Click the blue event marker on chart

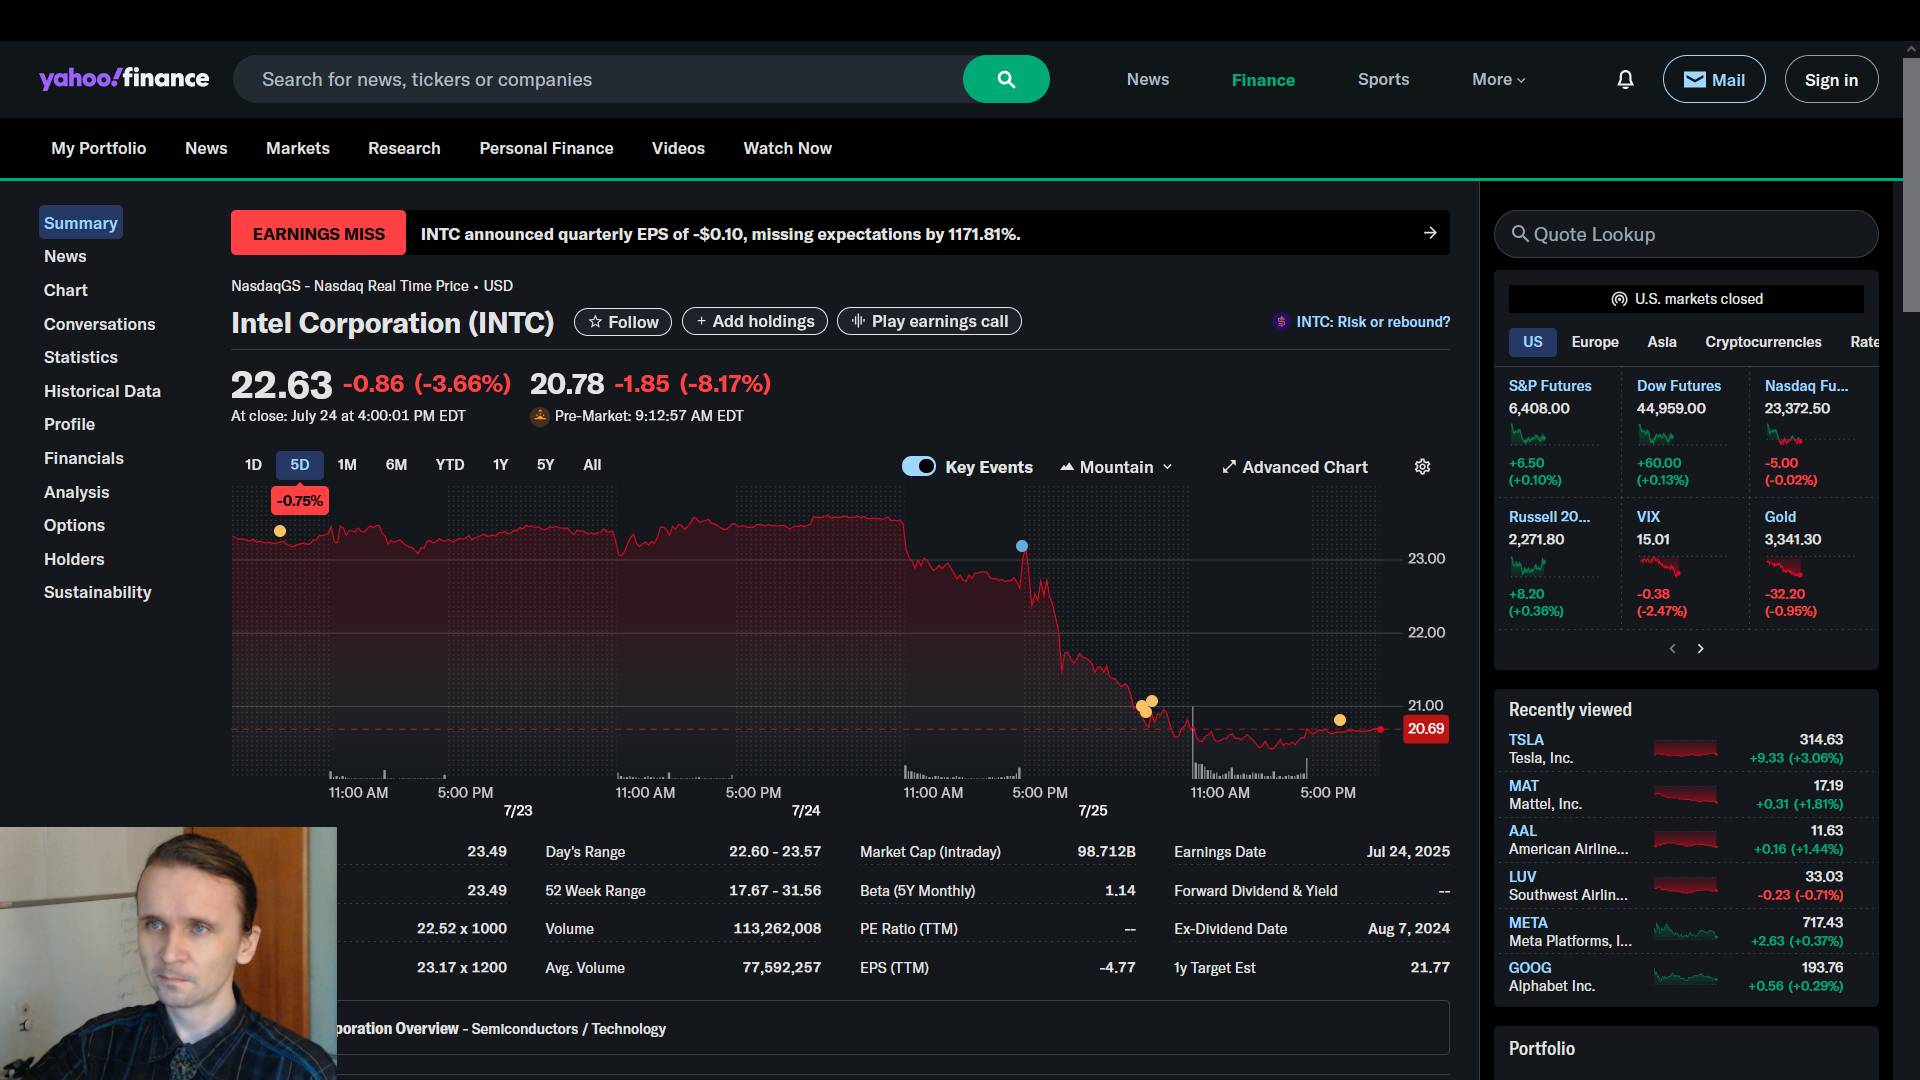point(1021,546)
